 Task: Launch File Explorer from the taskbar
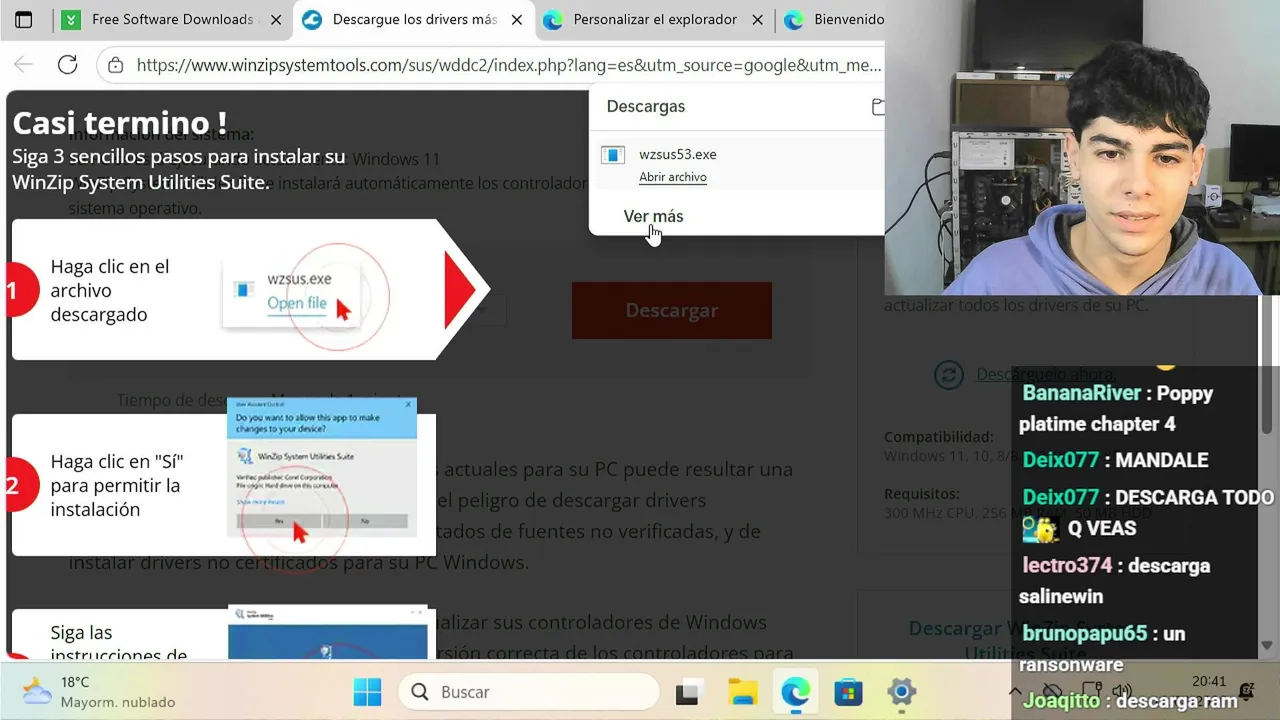tap(742, 692)
